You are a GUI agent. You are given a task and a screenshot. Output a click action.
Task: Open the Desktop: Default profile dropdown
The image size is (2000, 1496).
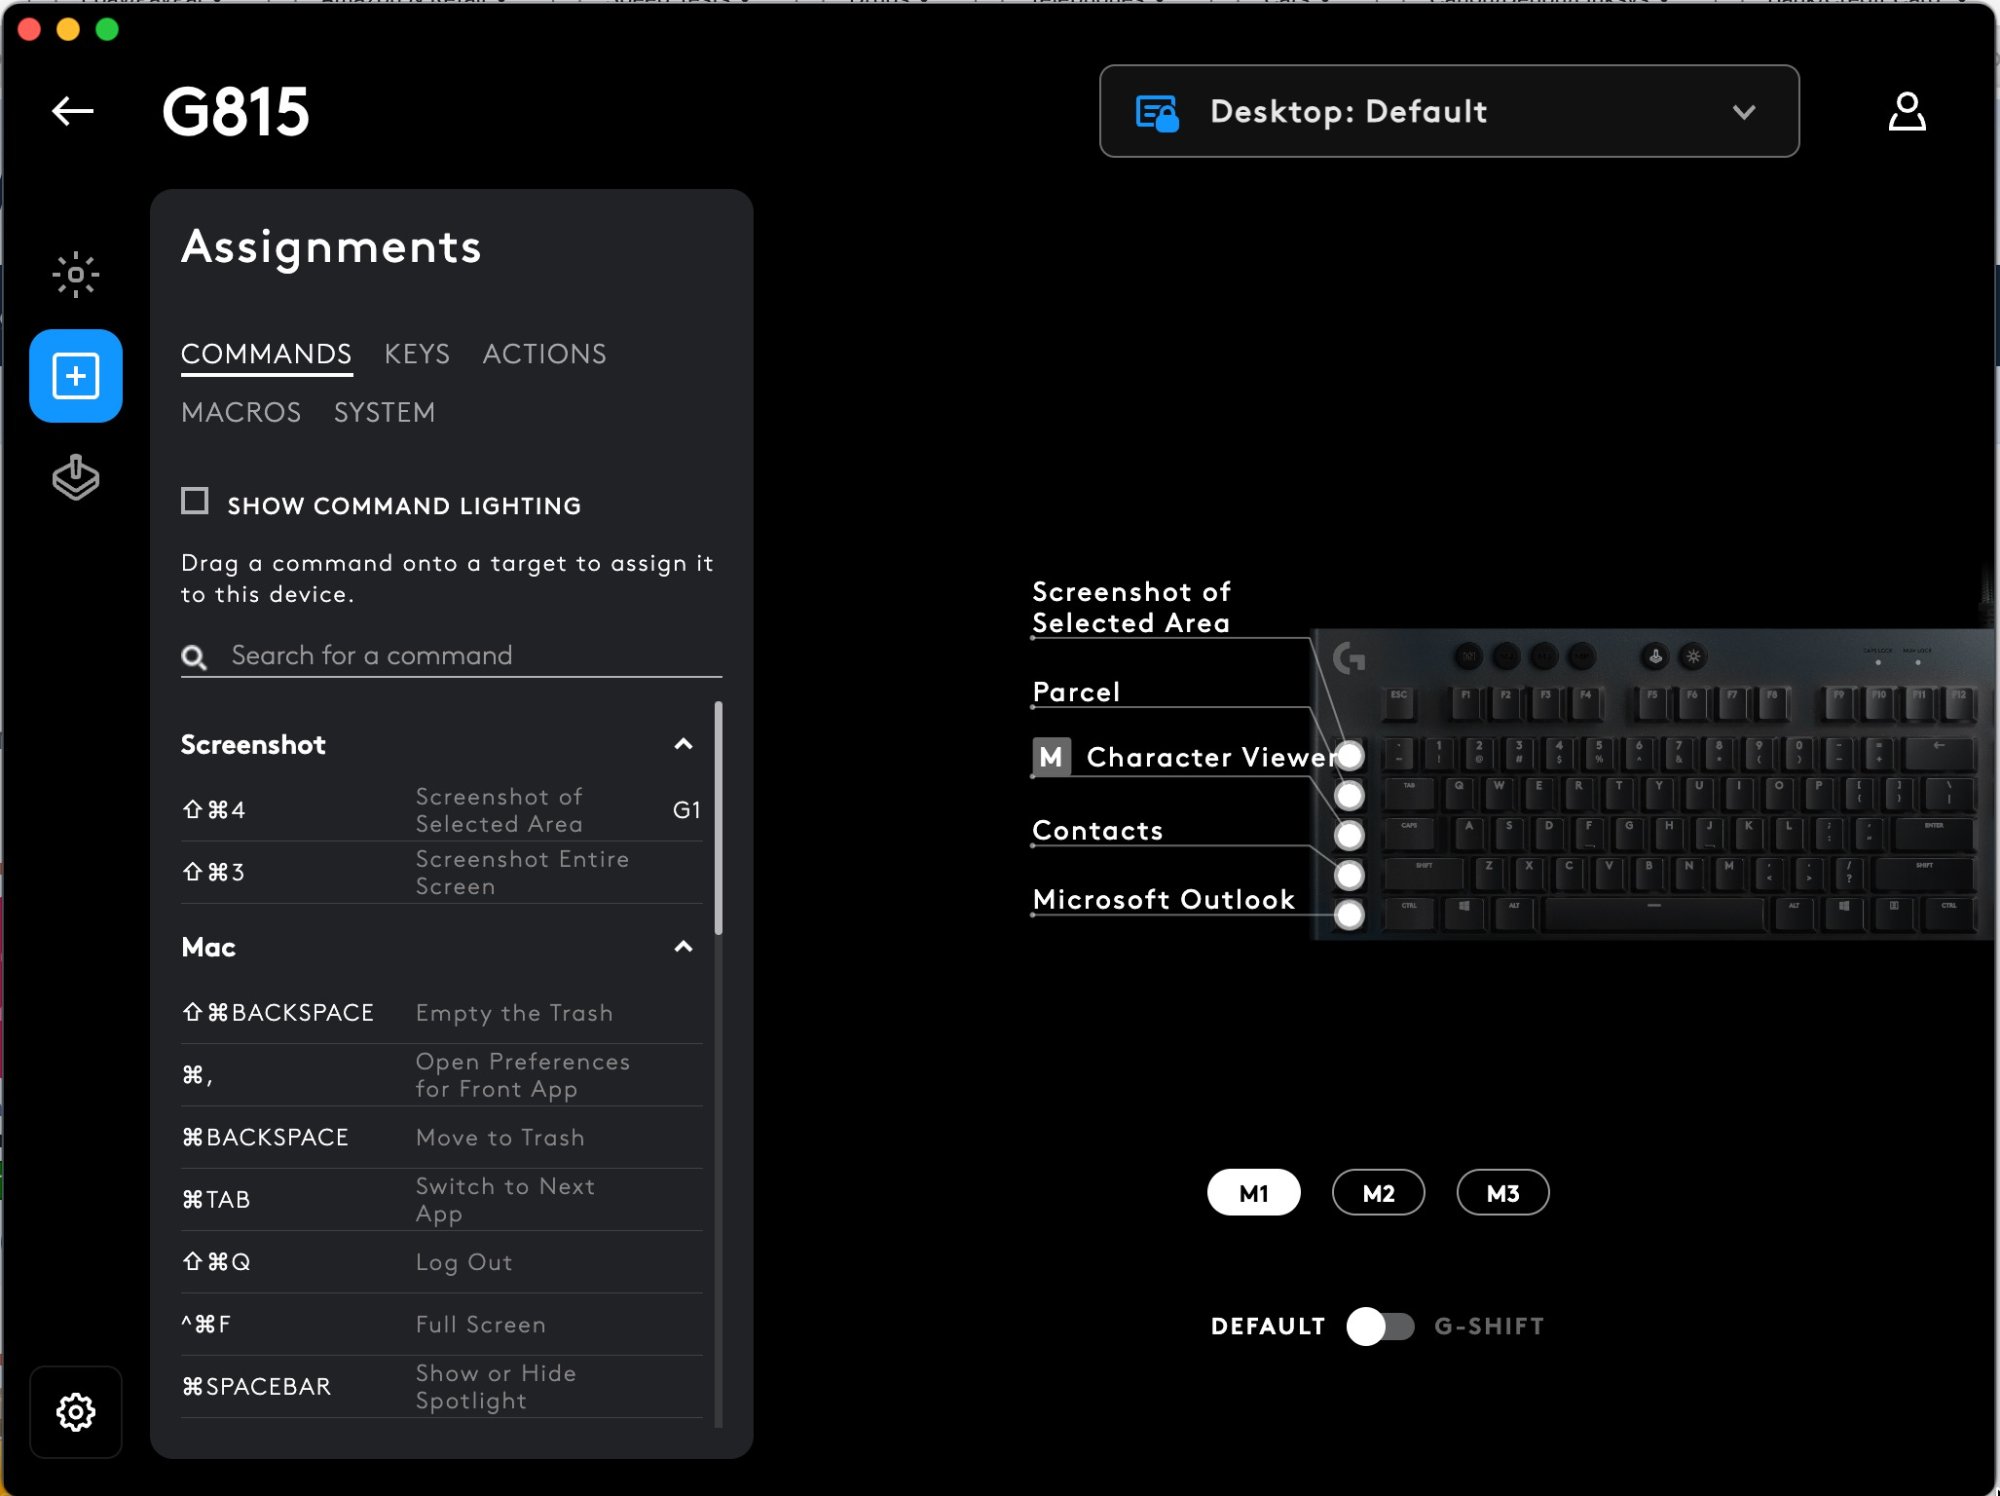coord(1449,111)
